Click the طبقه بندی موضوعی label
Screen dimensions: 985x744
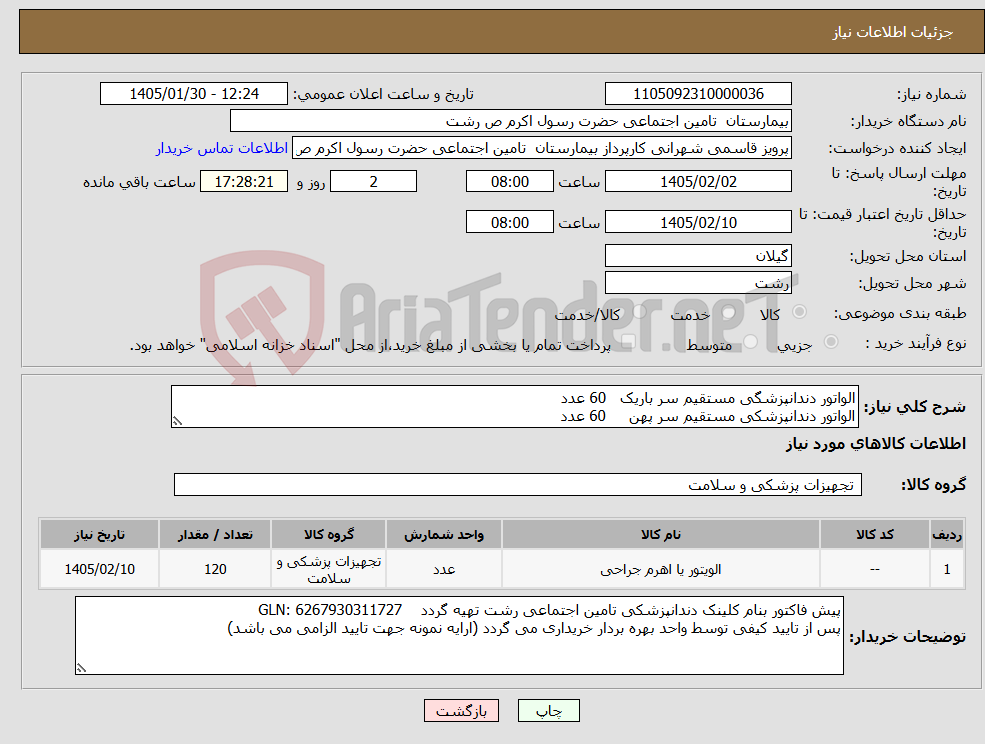click(x=900, y=313)
